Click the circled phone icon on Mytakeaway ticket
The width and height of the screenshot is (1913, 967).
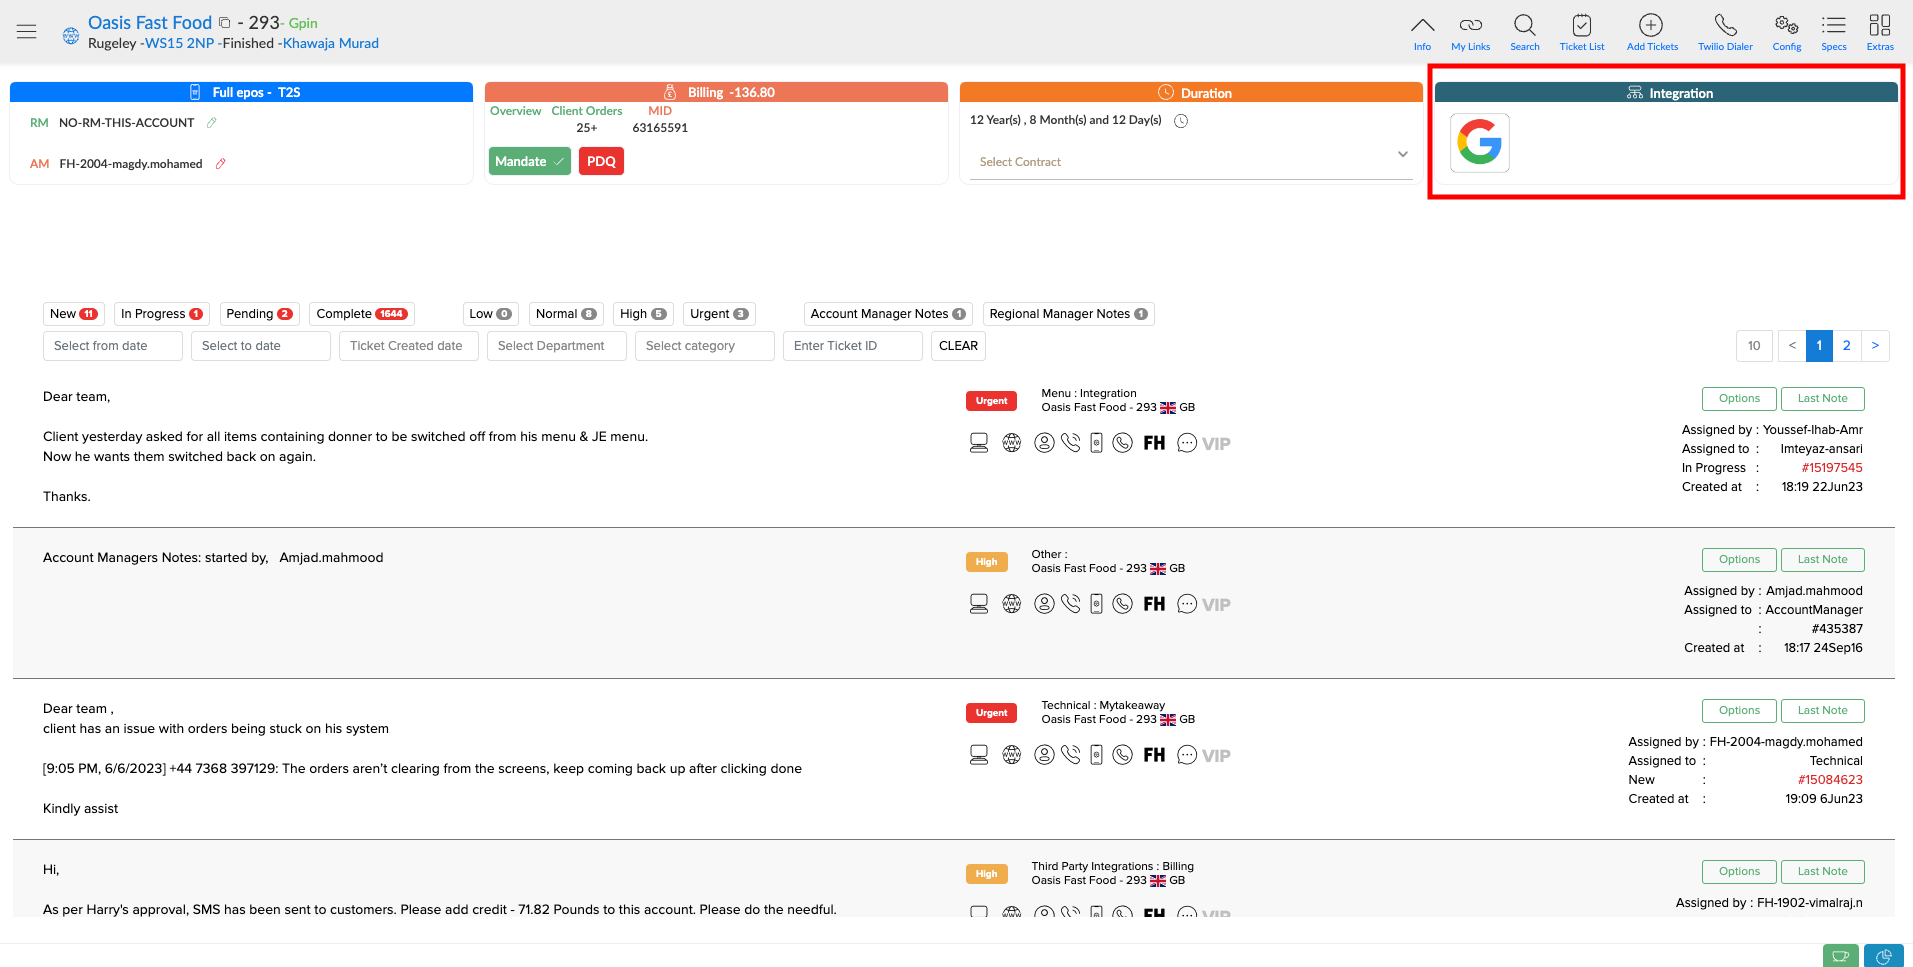pyautogui.click(x=1123, y=755)
